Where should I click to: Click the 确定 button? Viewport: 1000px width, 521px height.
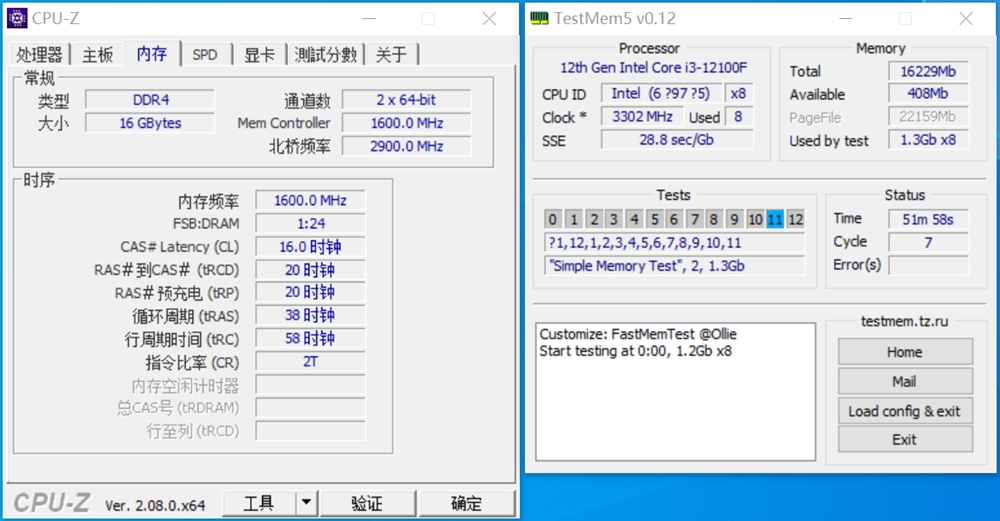click(467, 503)
